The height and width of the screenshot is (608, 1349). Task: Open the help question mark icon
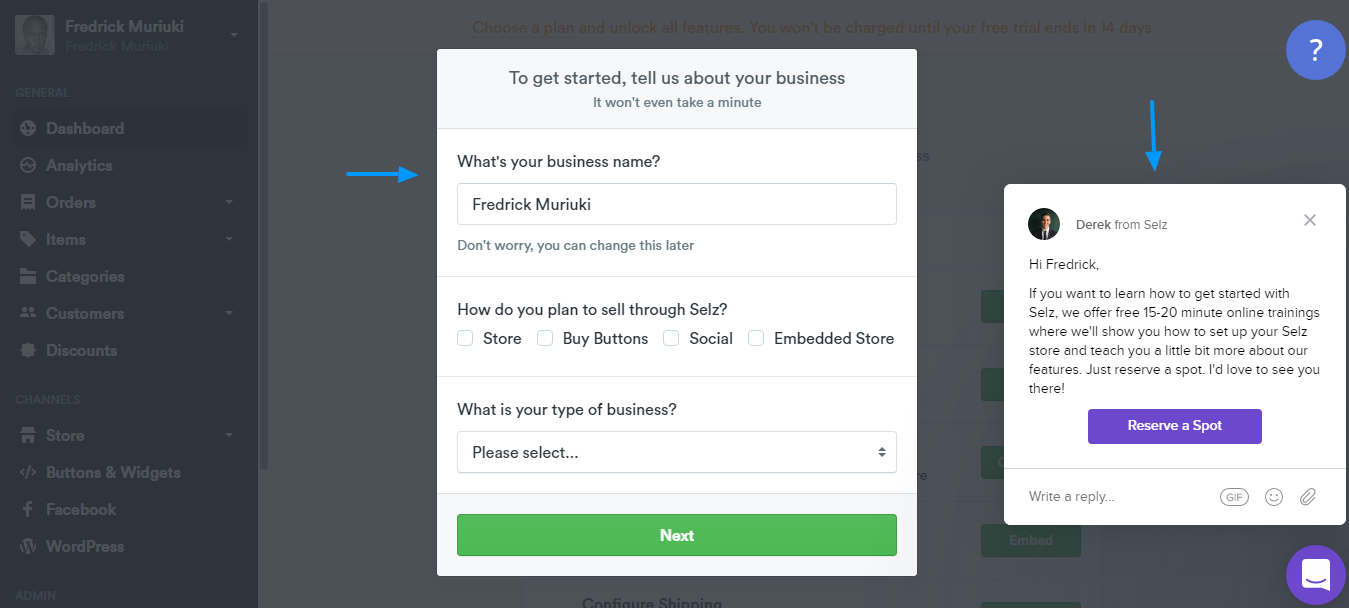(1316, 50)
